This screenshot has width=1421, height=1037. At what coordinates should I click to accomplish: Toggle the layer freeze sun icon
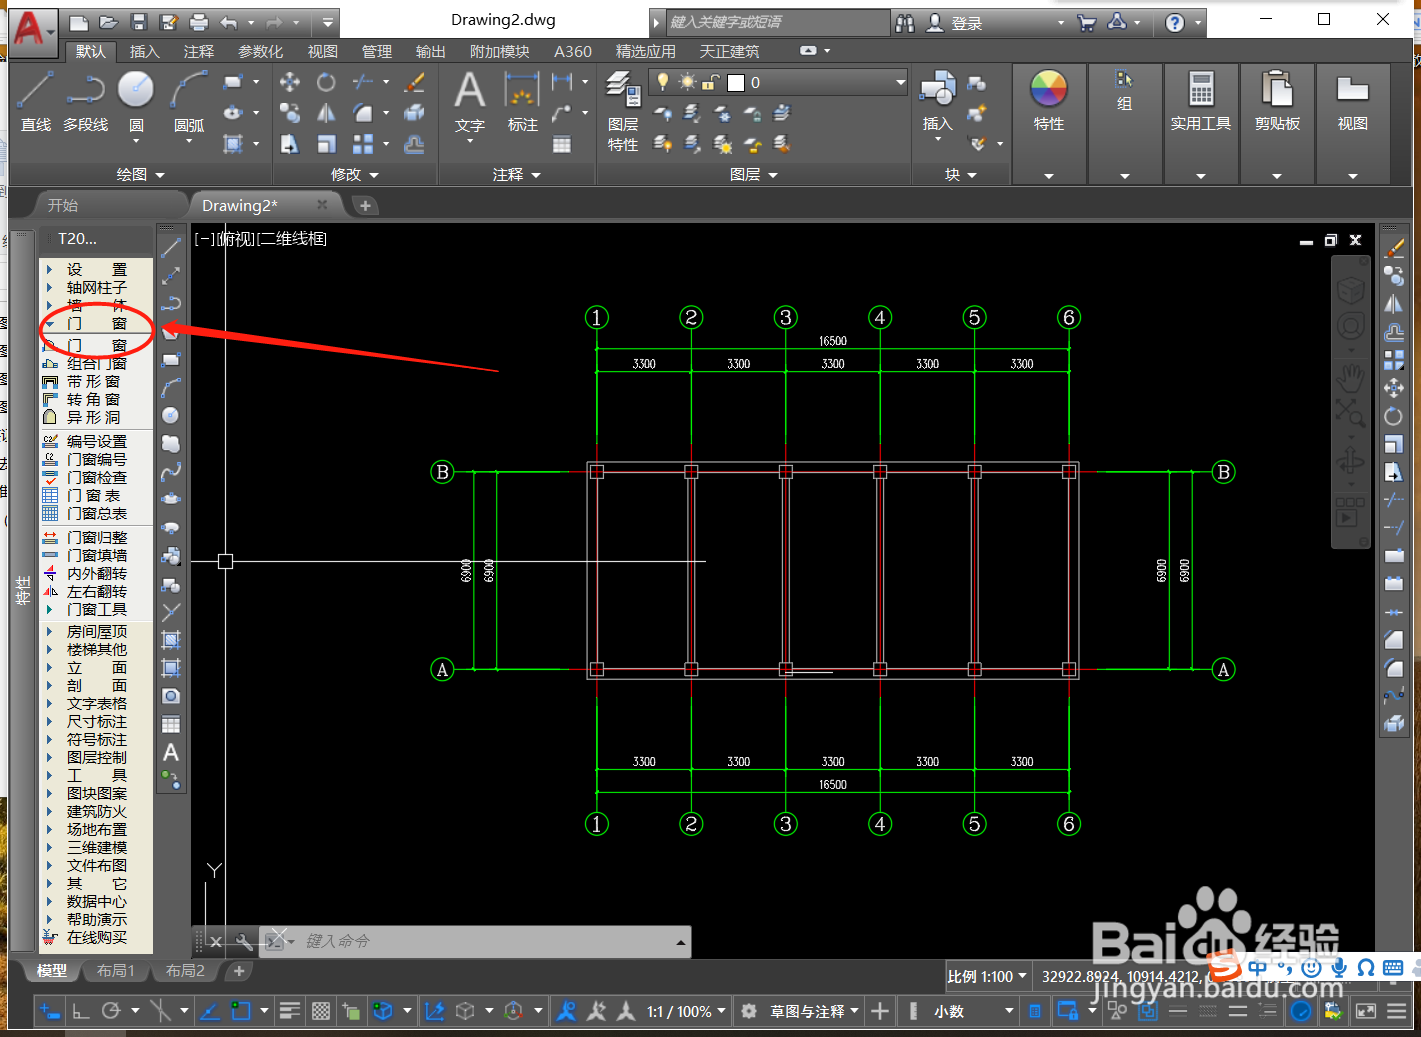pyautogui.click(x=687, y=82)
